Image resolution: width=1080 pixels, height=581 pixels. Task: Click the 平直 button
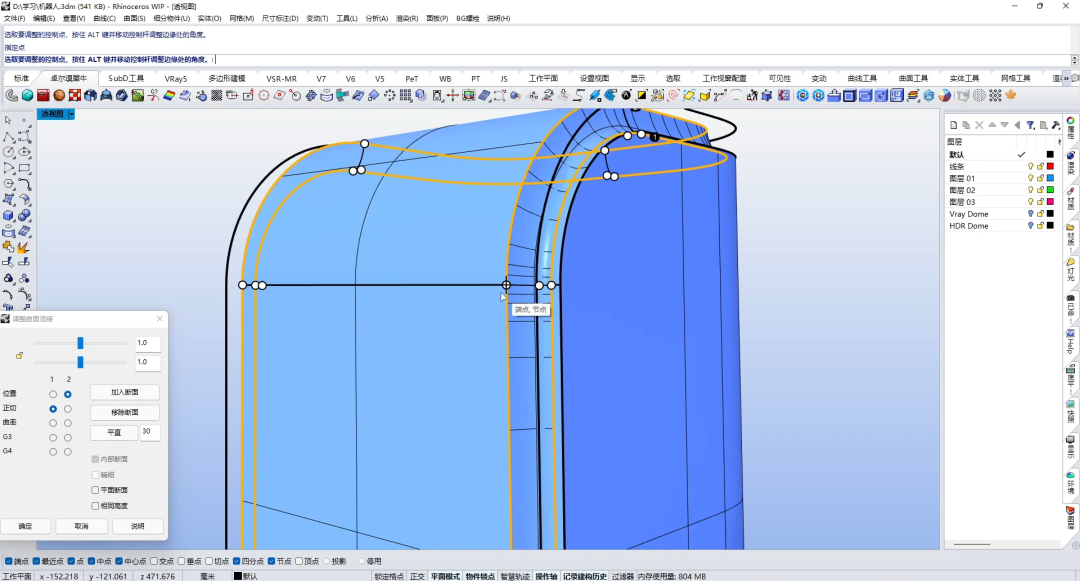point(114,432)
